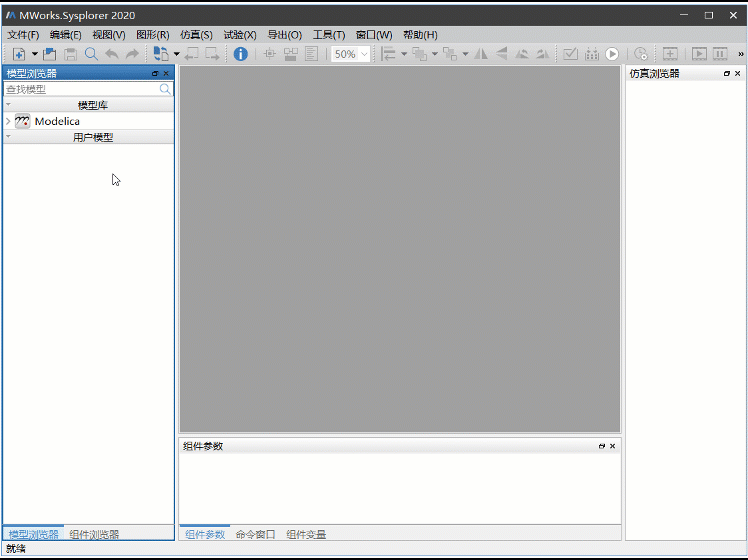Click the magnifier Find icon in toolbar

[x=91, y=54]
